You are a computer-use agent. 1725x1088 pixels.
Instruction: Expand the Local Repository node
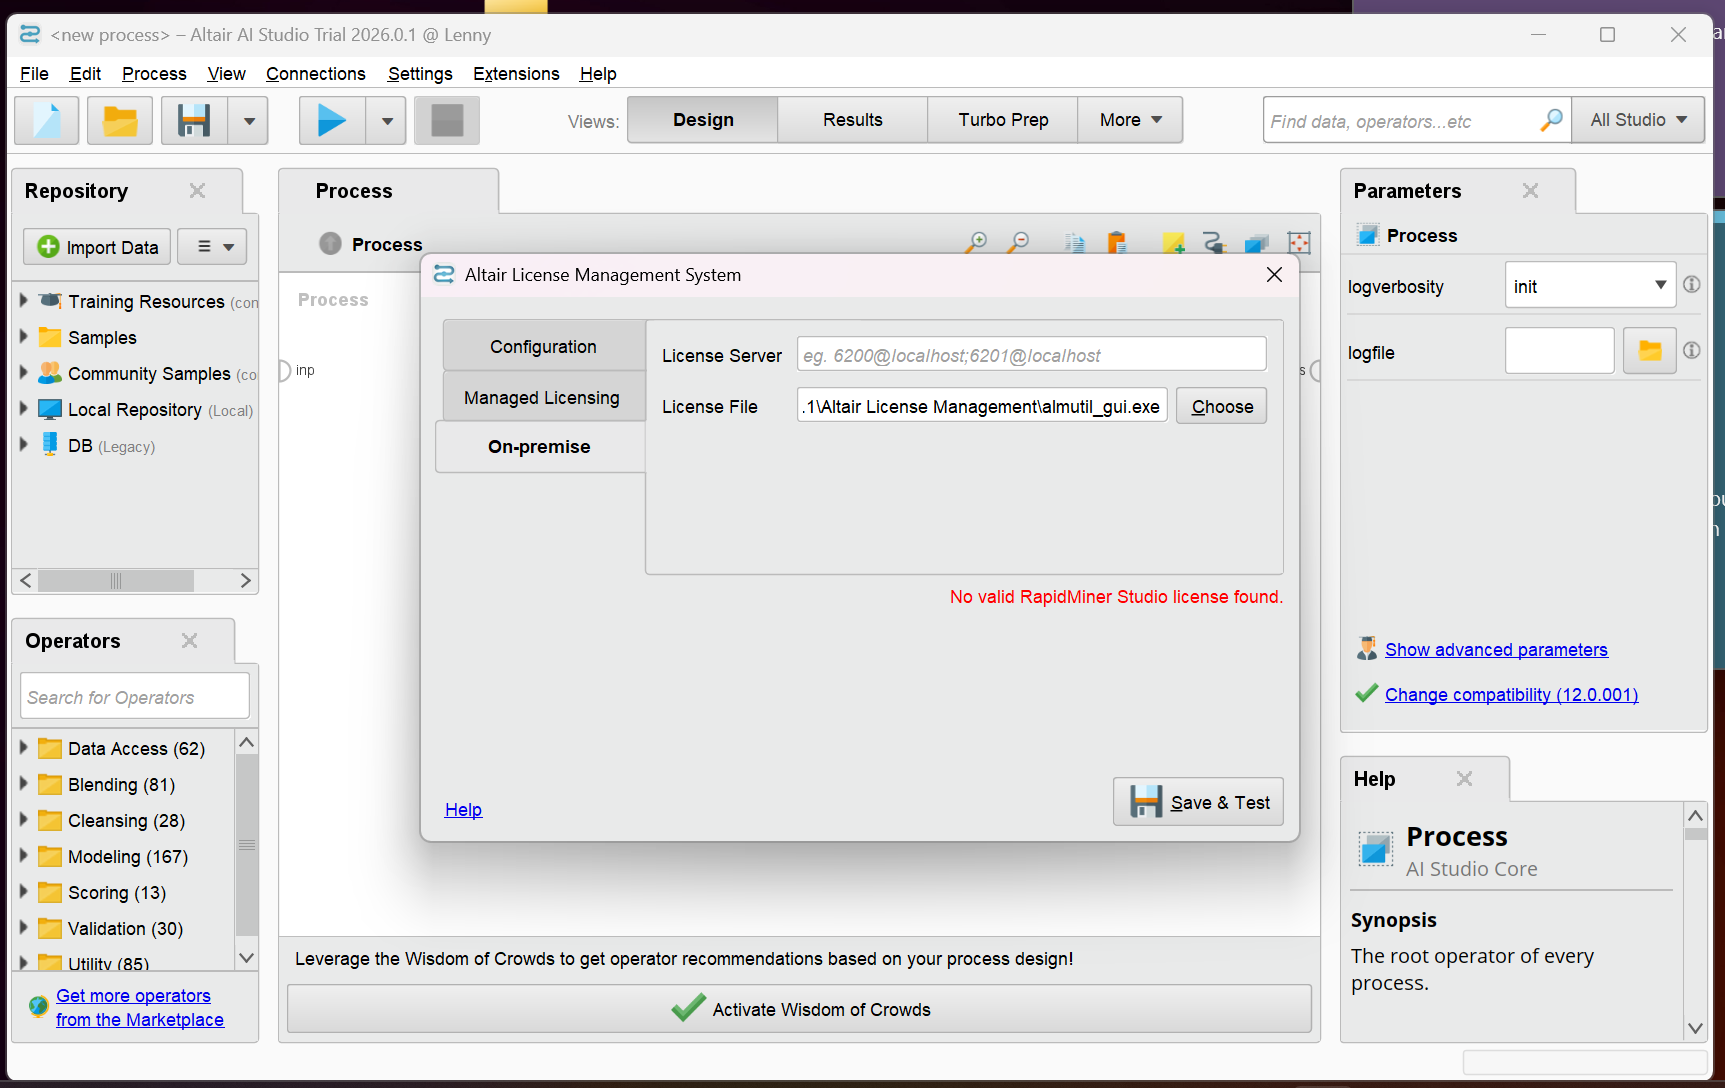pos(23,408)
